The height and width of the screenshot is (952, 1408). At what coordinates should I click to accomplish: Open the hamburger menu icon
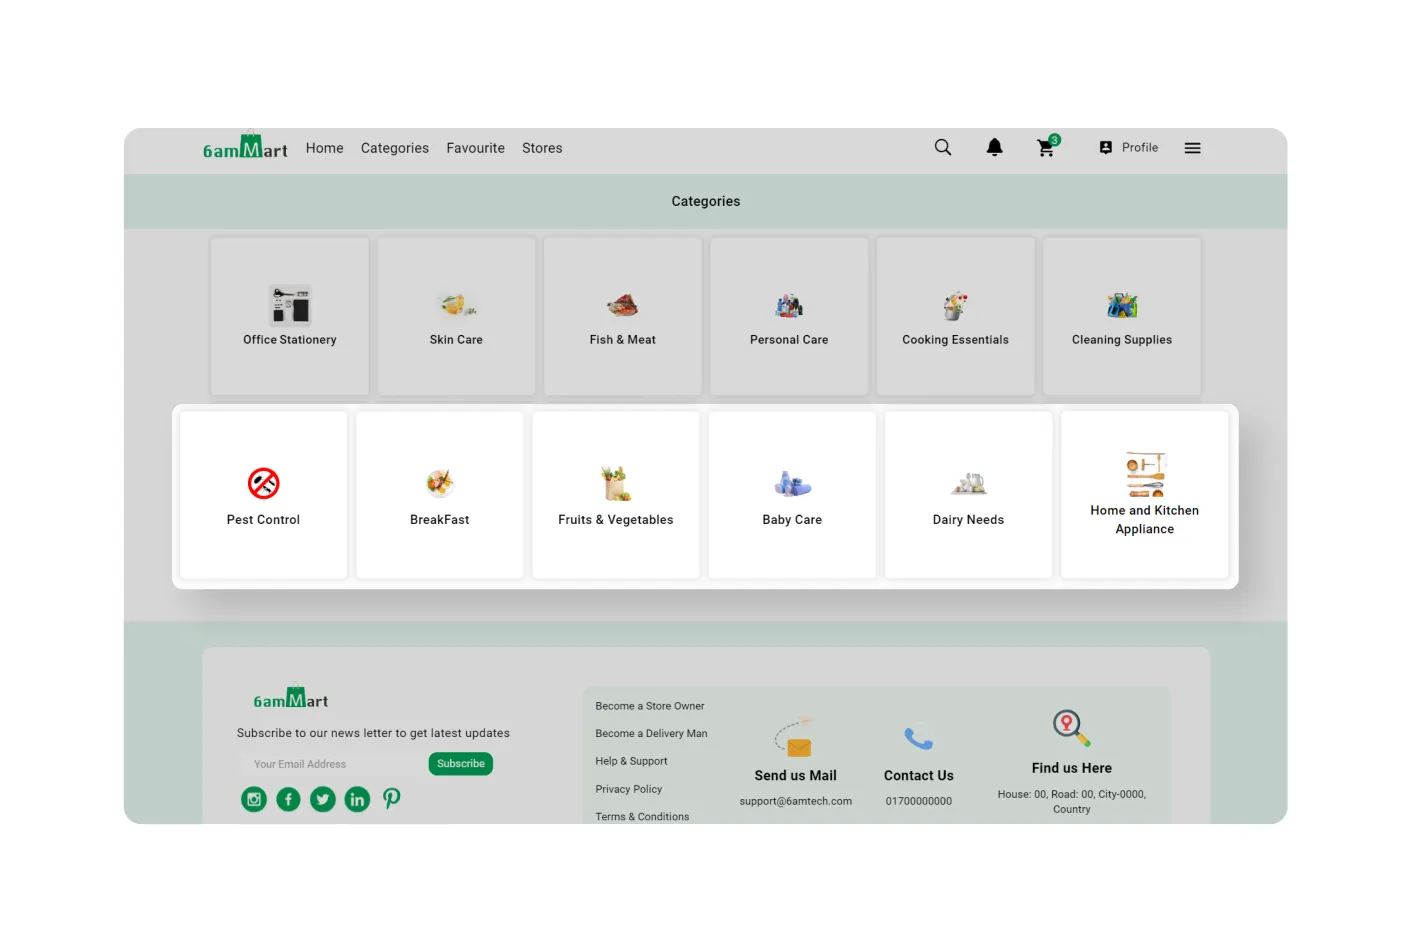[x=1192, y=148]
